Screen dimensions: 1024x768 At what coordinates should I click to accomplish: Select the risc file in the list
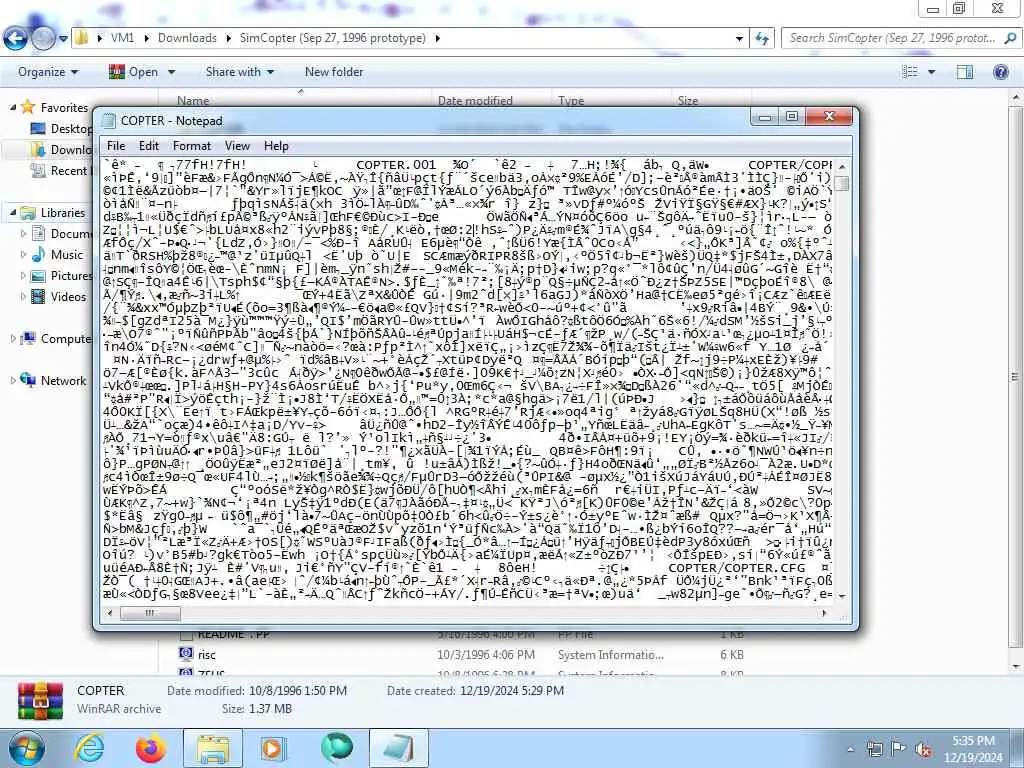pyautogui.click(x=206, y=654)
